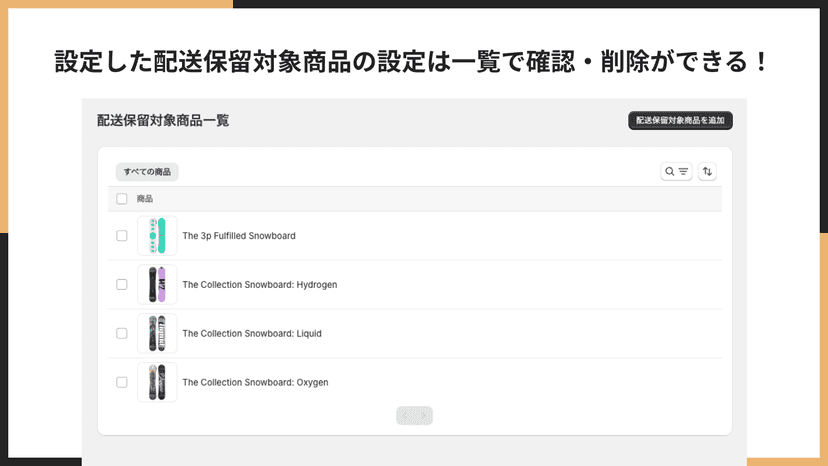Check the Snowboard: Hydrogen row checkbox
This screenshot has width=828, height=466.
coord(122,284)
